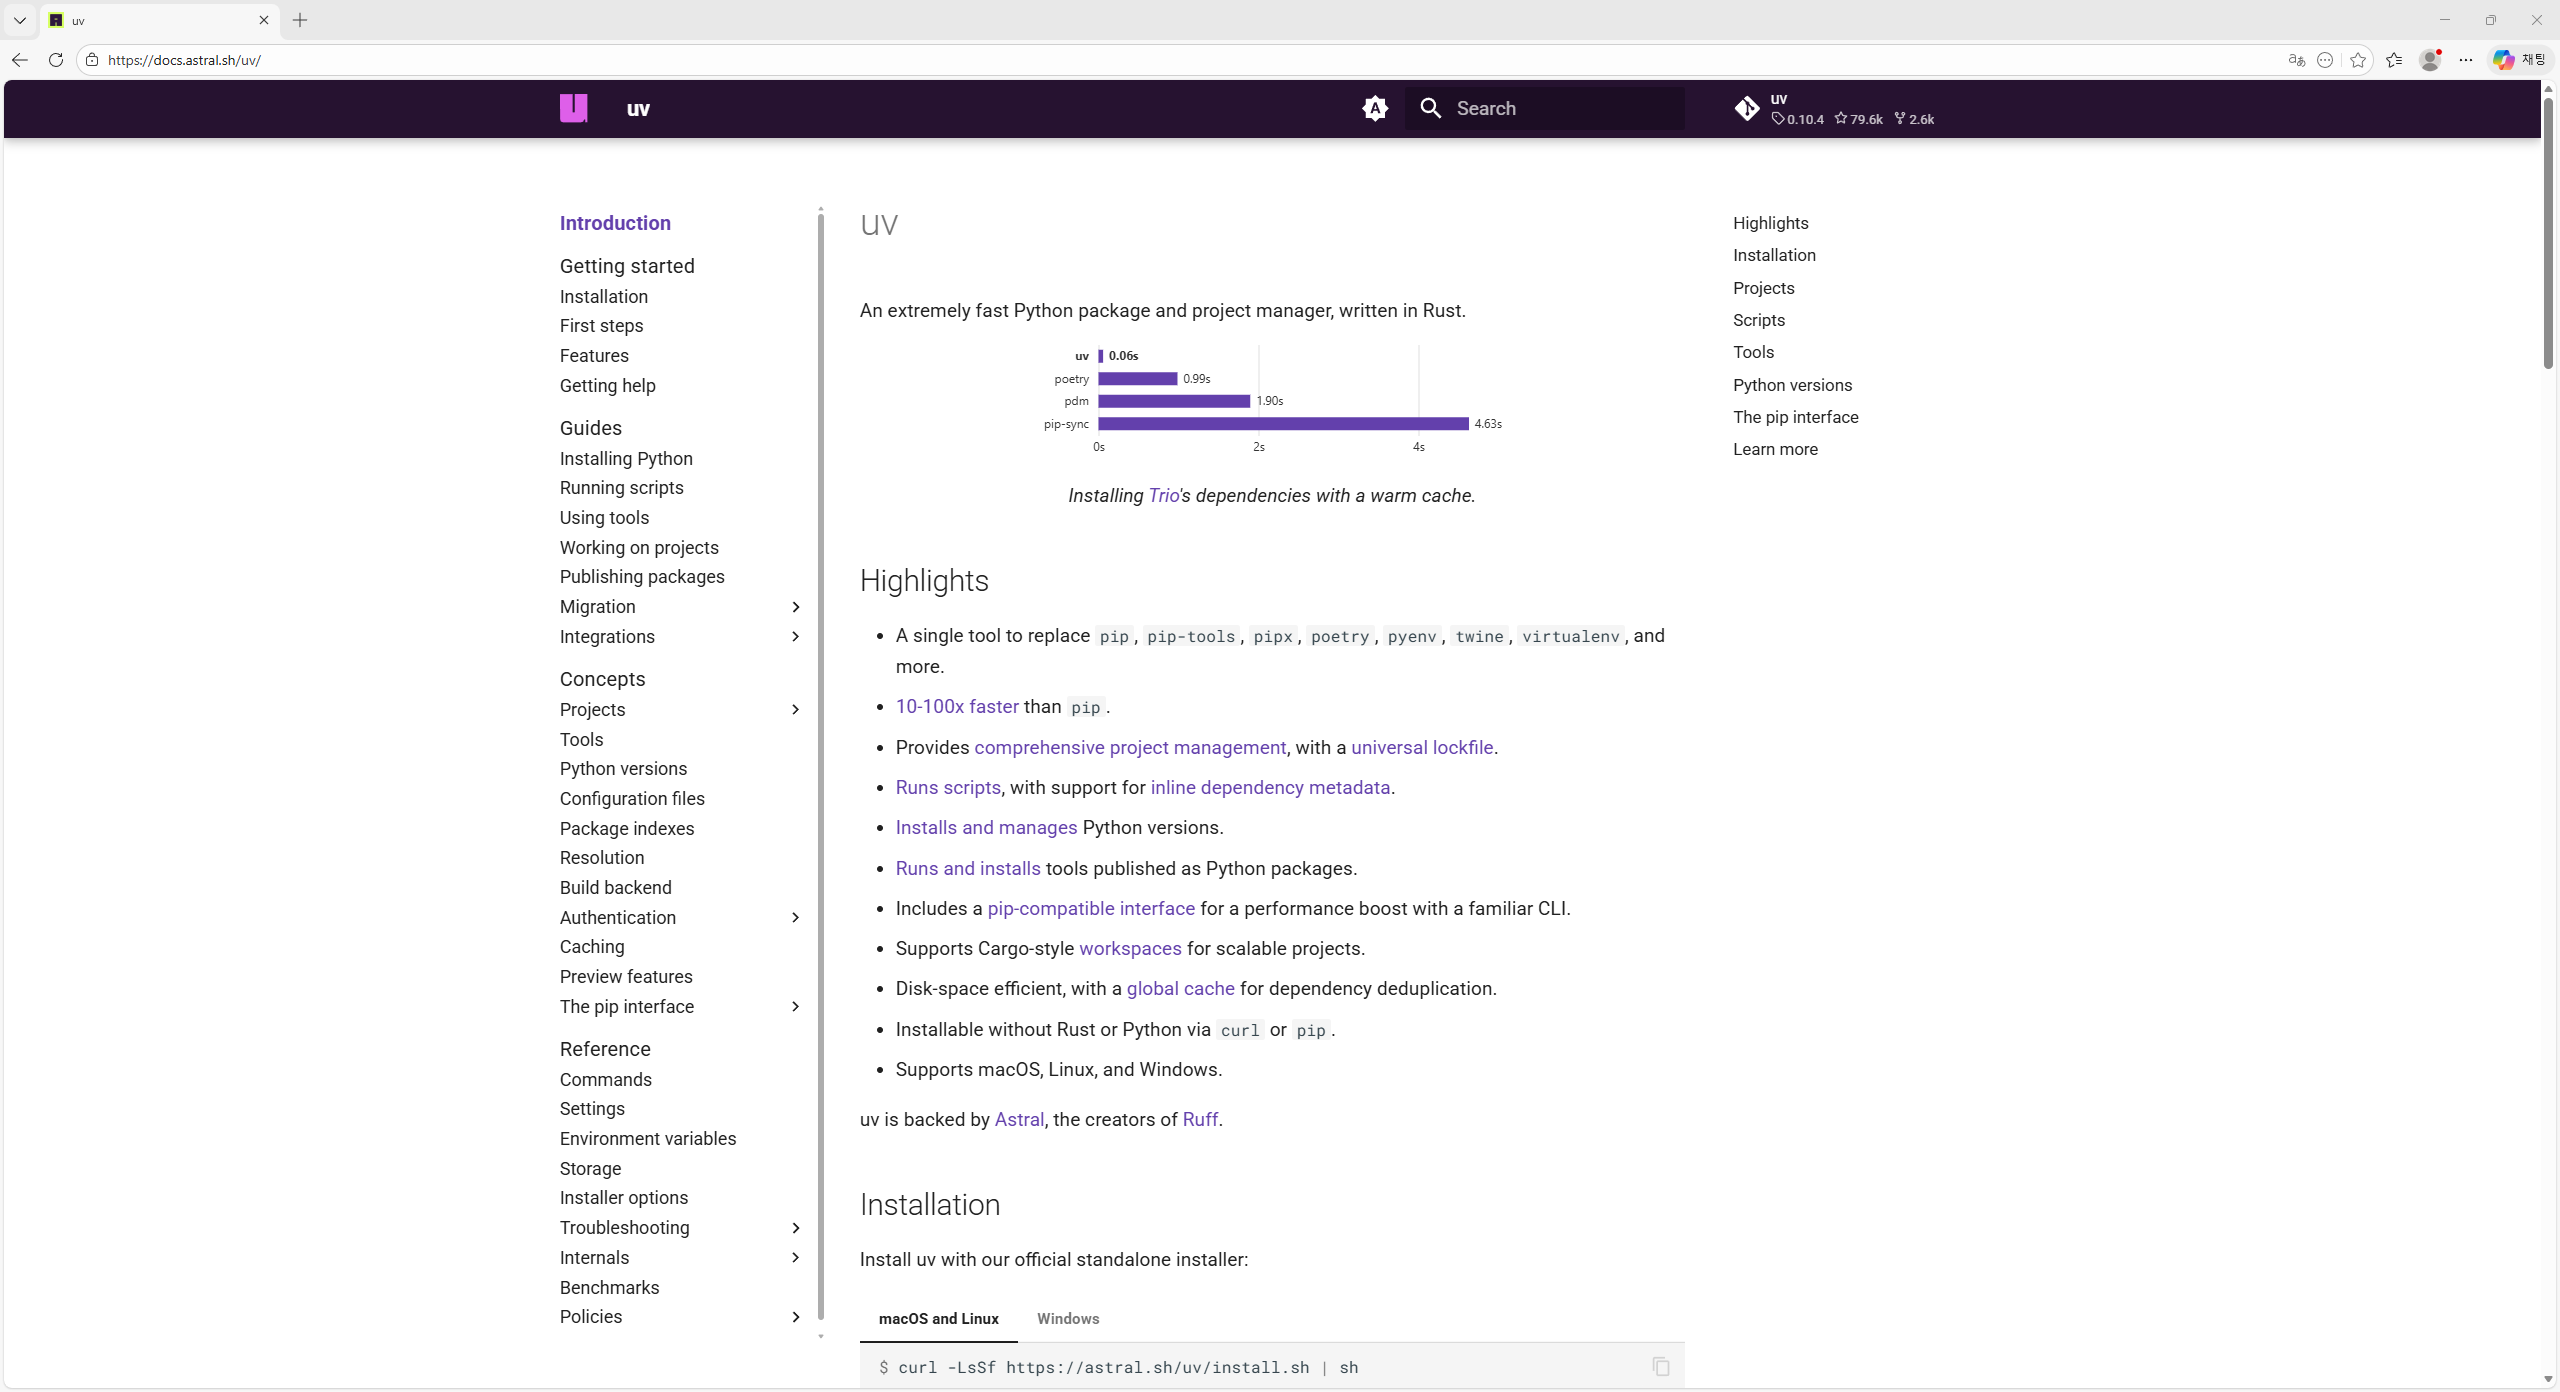This screenshot has height=1392, width=2560.
Task: Refresh the page with reload icon
Action: coord(56,60)
